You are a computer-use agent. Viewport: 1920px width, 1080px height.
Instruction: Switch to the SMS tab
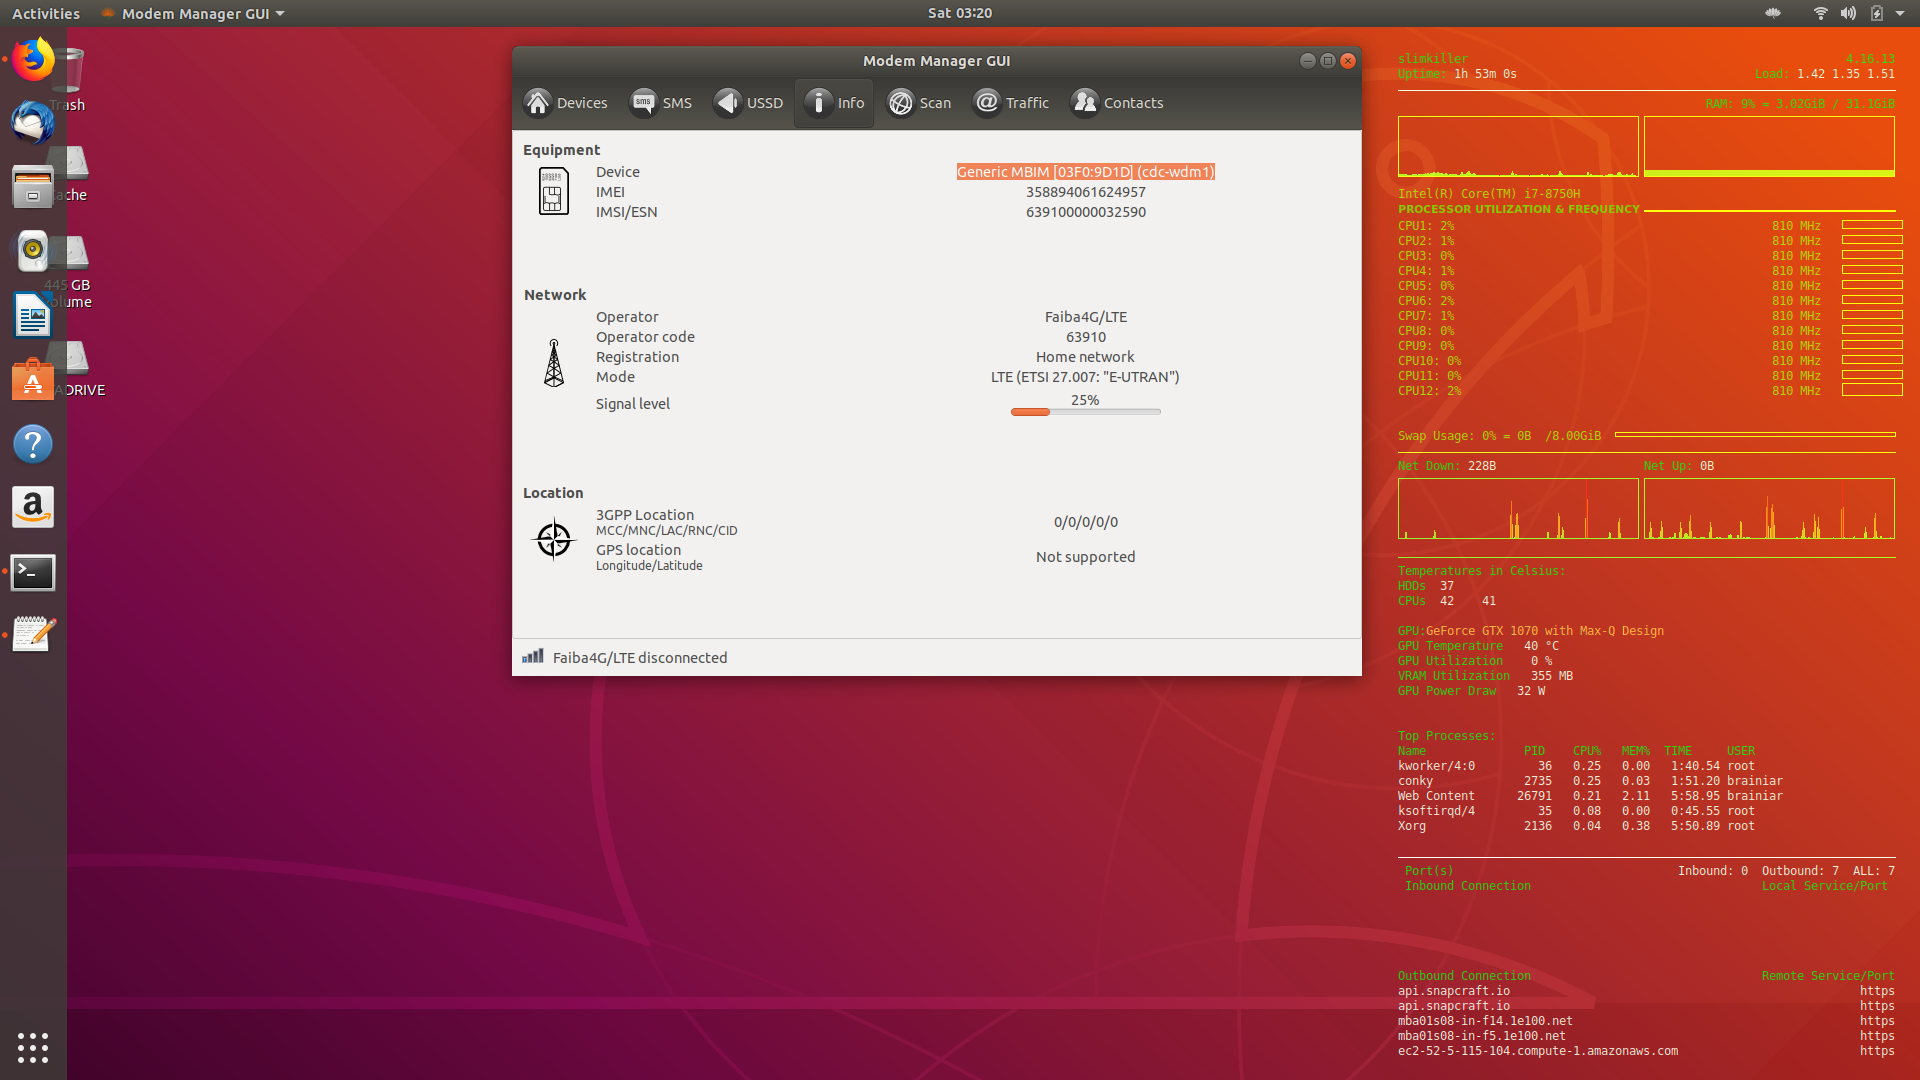pos(662,102)
